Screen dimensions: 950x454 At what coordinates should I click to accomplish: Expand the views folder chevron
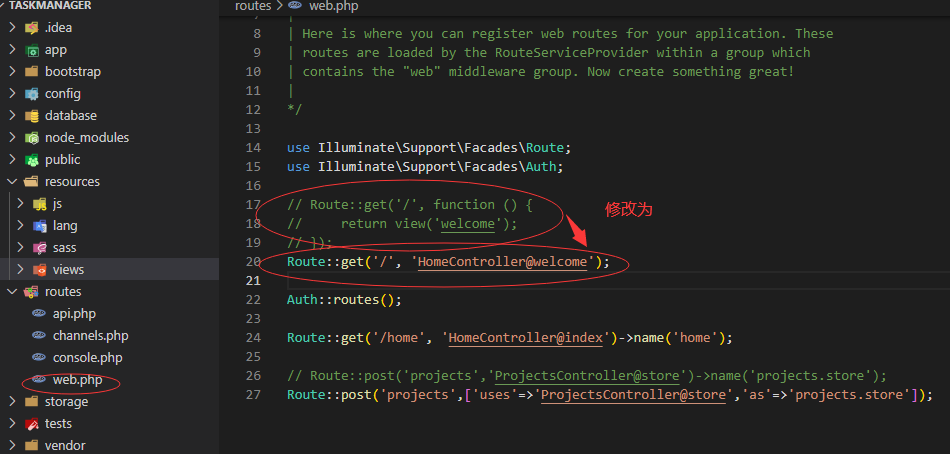[x=20, y=270]
